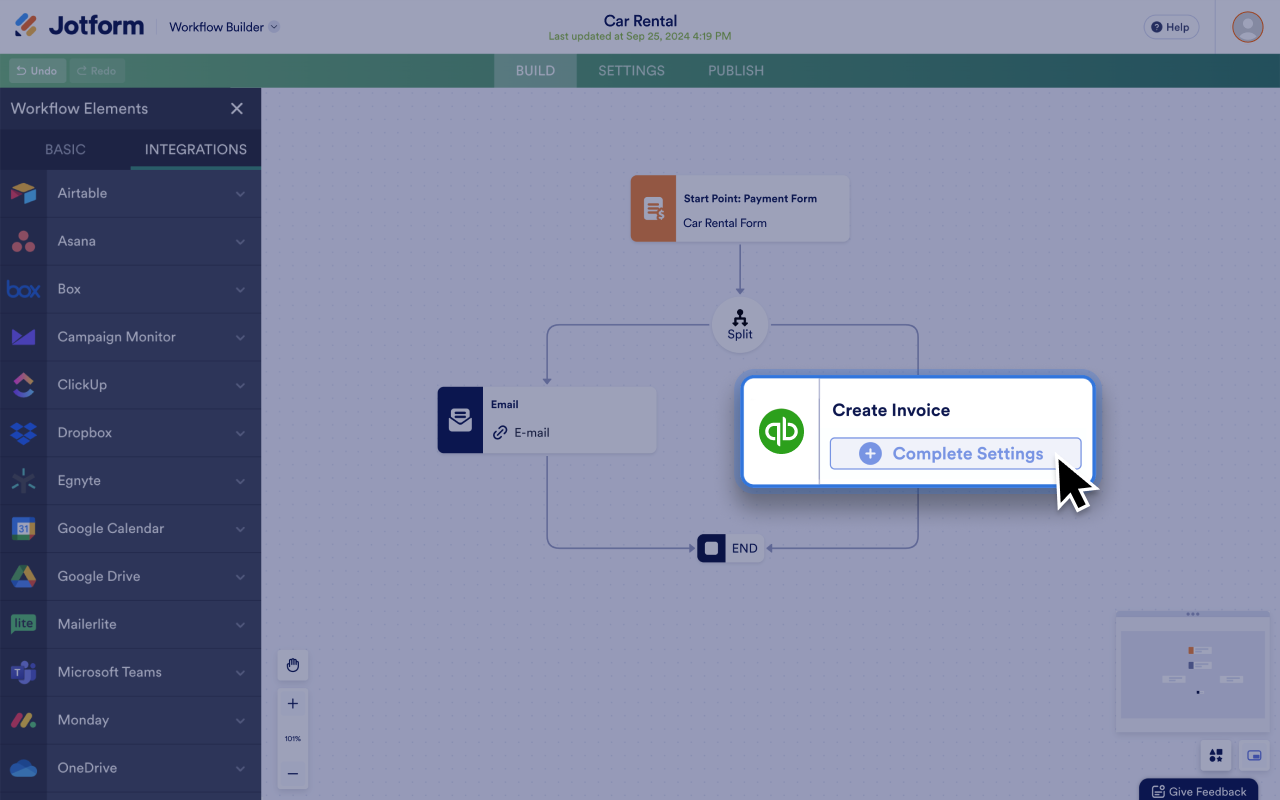
Task: Click the Car Rental Form label
Action: [725, 223]
